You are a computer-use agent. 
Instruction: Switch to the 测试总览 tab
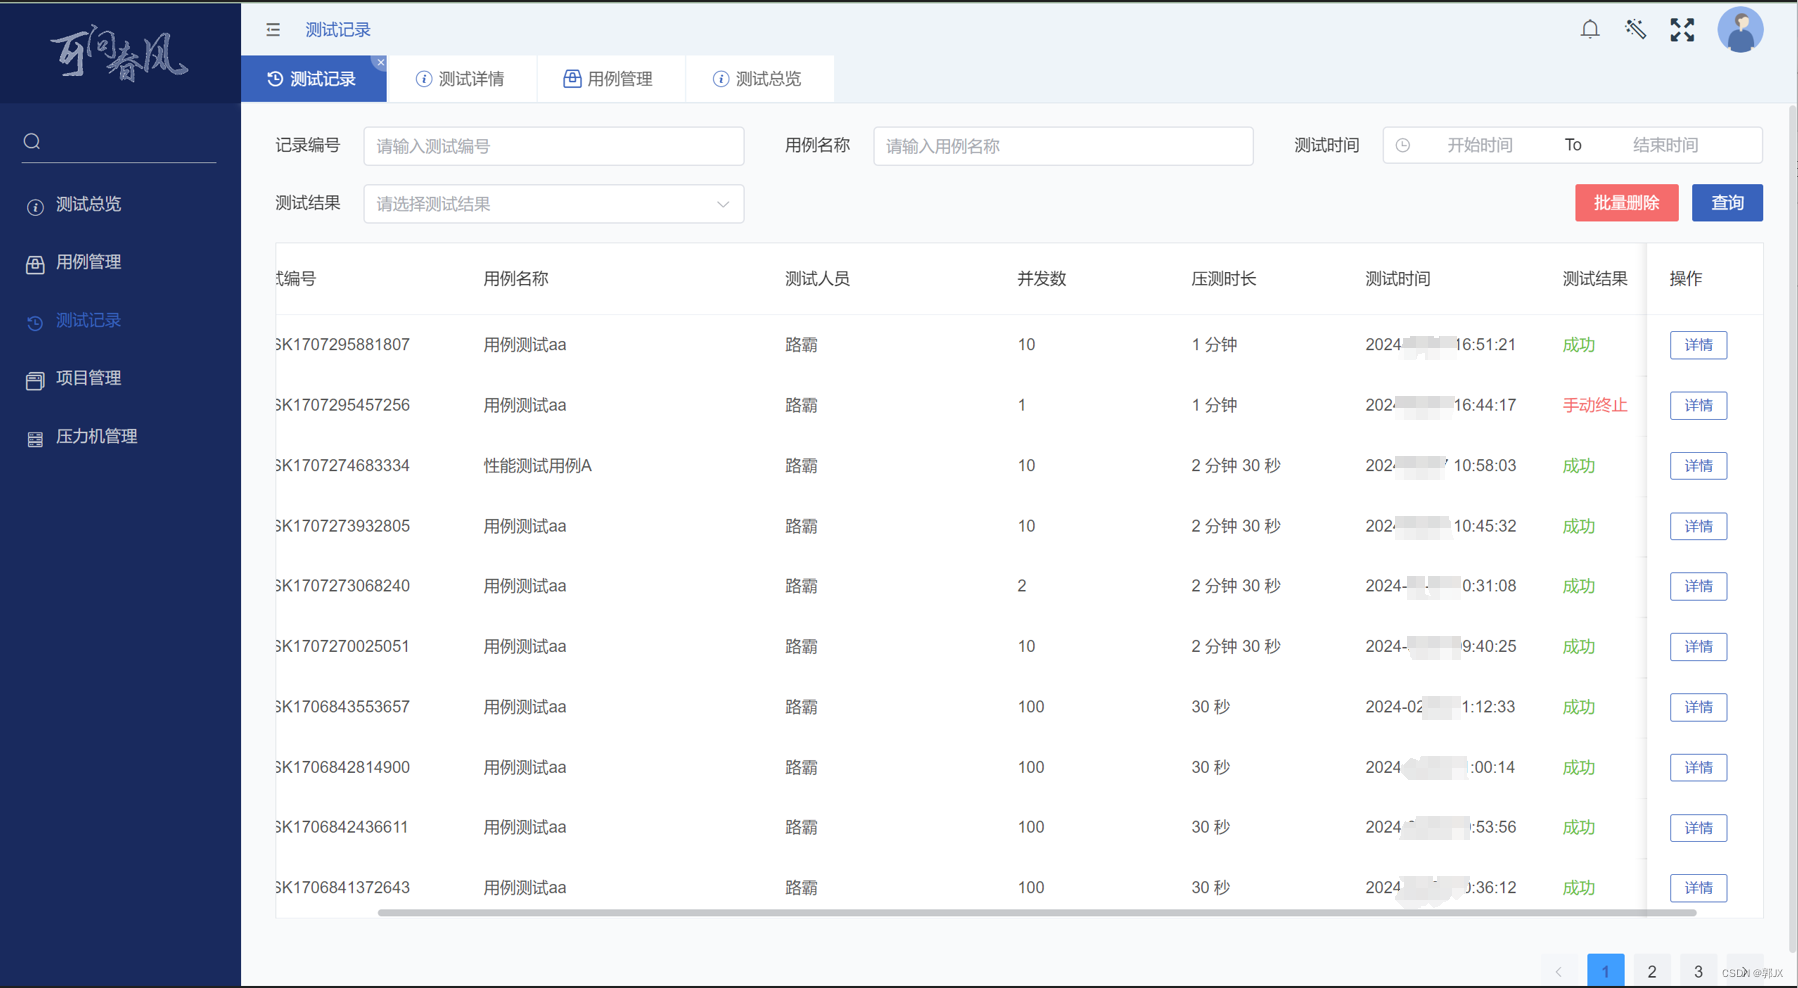pyautogui.click(x=758, y=79)
